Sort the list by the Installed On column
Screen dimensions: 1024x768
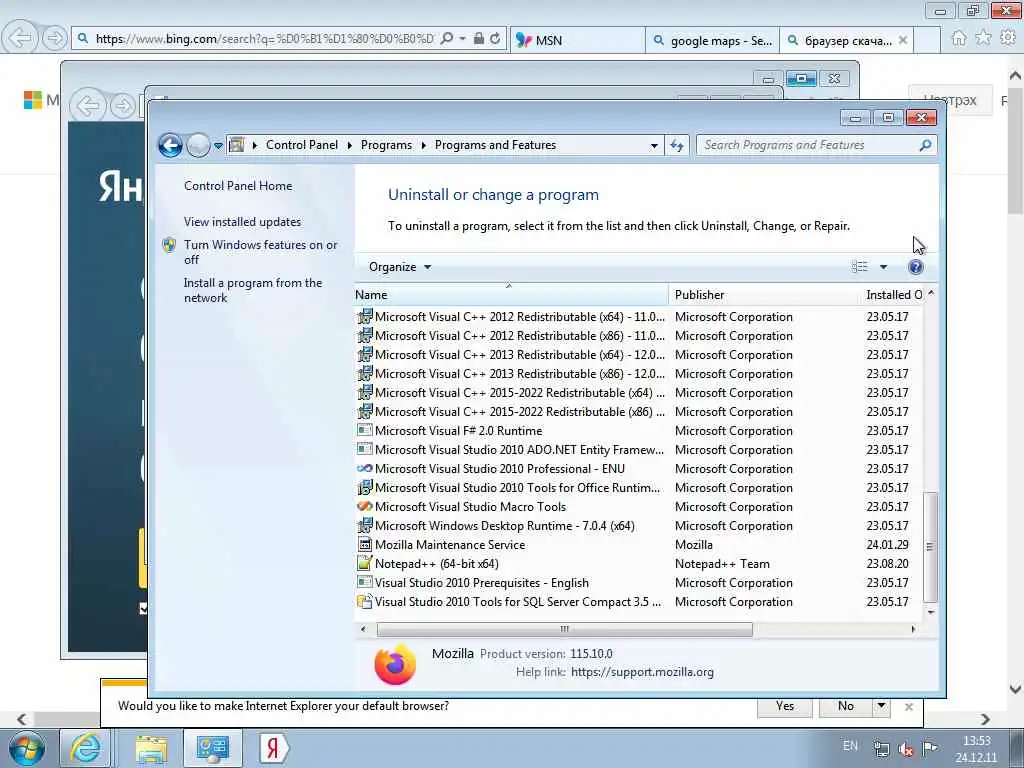point(893,295)
